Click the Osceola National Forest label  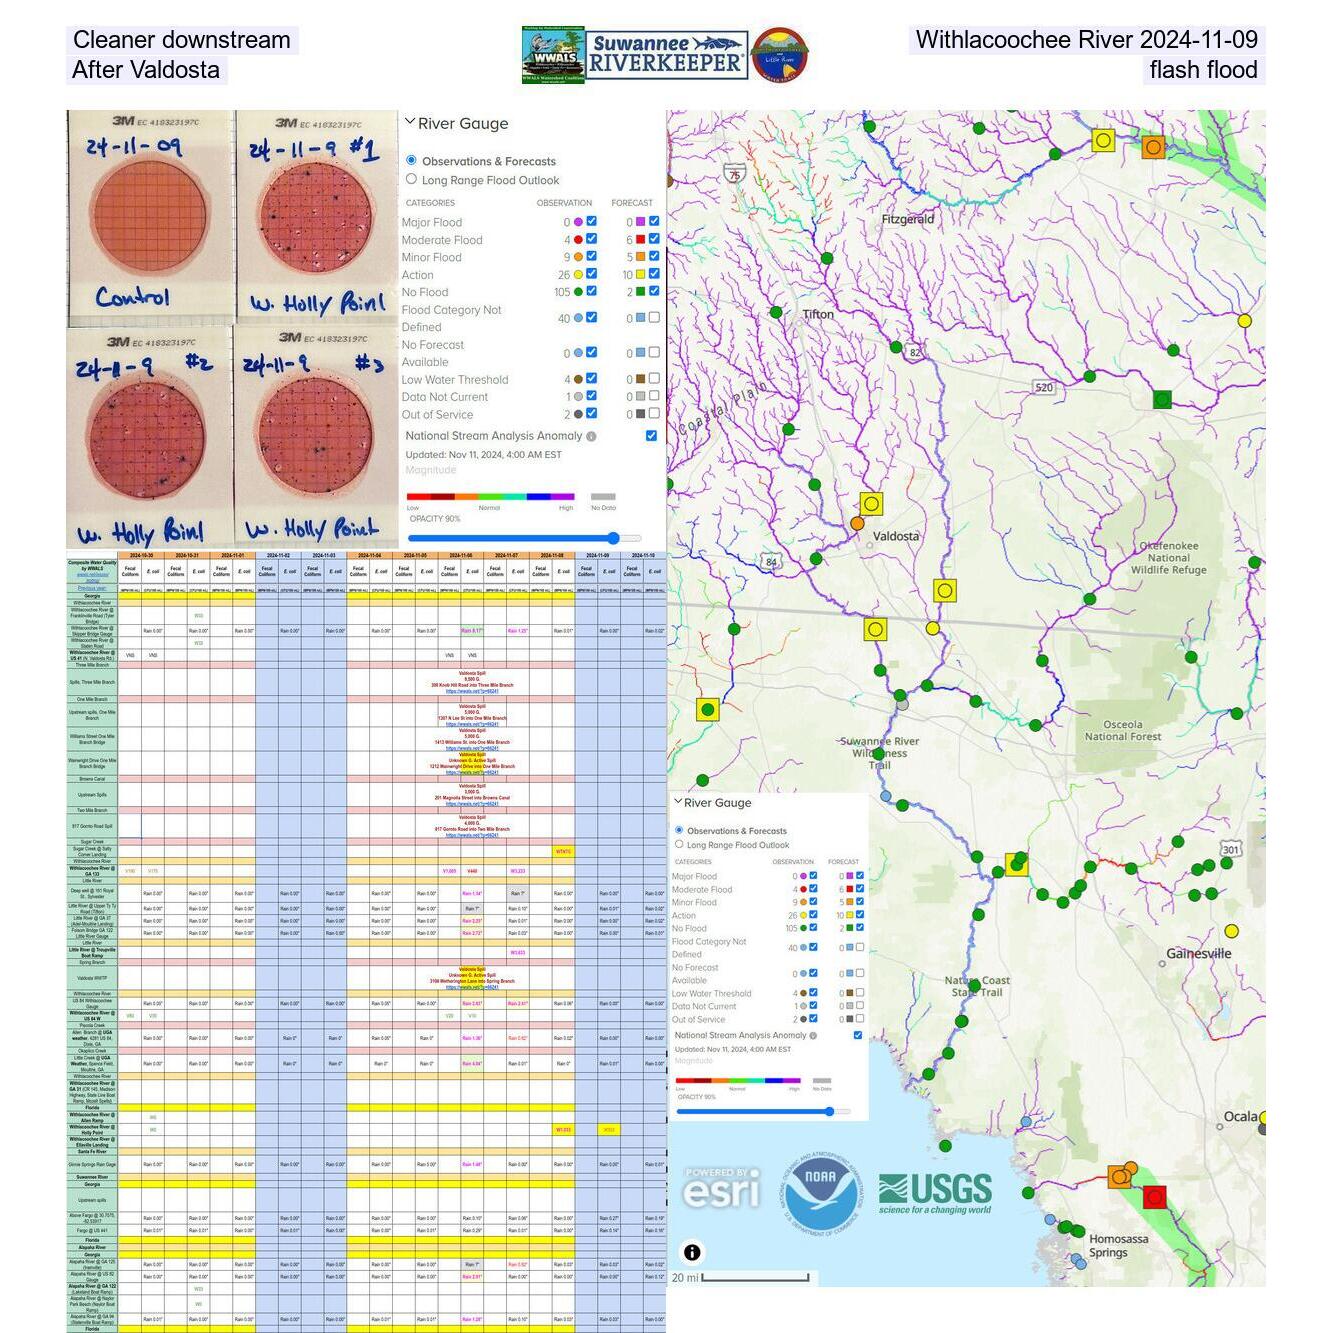(1123, 730)
